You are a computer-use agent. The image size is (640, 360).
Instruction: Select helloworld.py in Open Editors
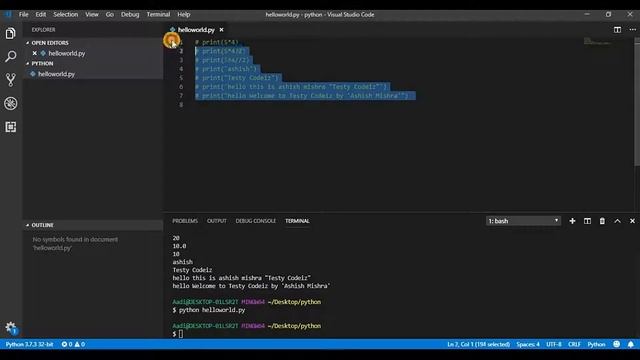pos(67,53)
